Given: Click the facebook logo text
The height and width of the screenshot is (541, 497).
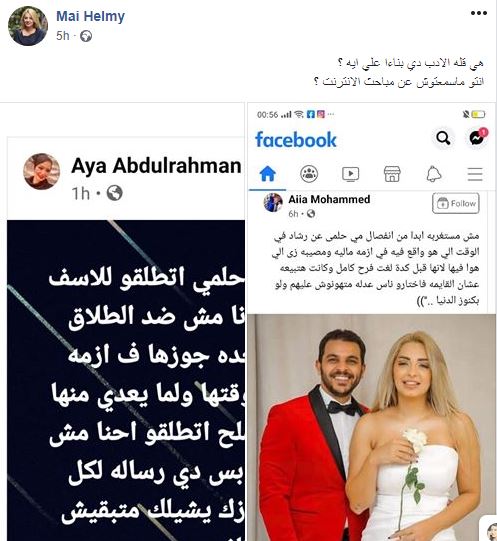Looking at the screenshot, I should click(296, 140).
